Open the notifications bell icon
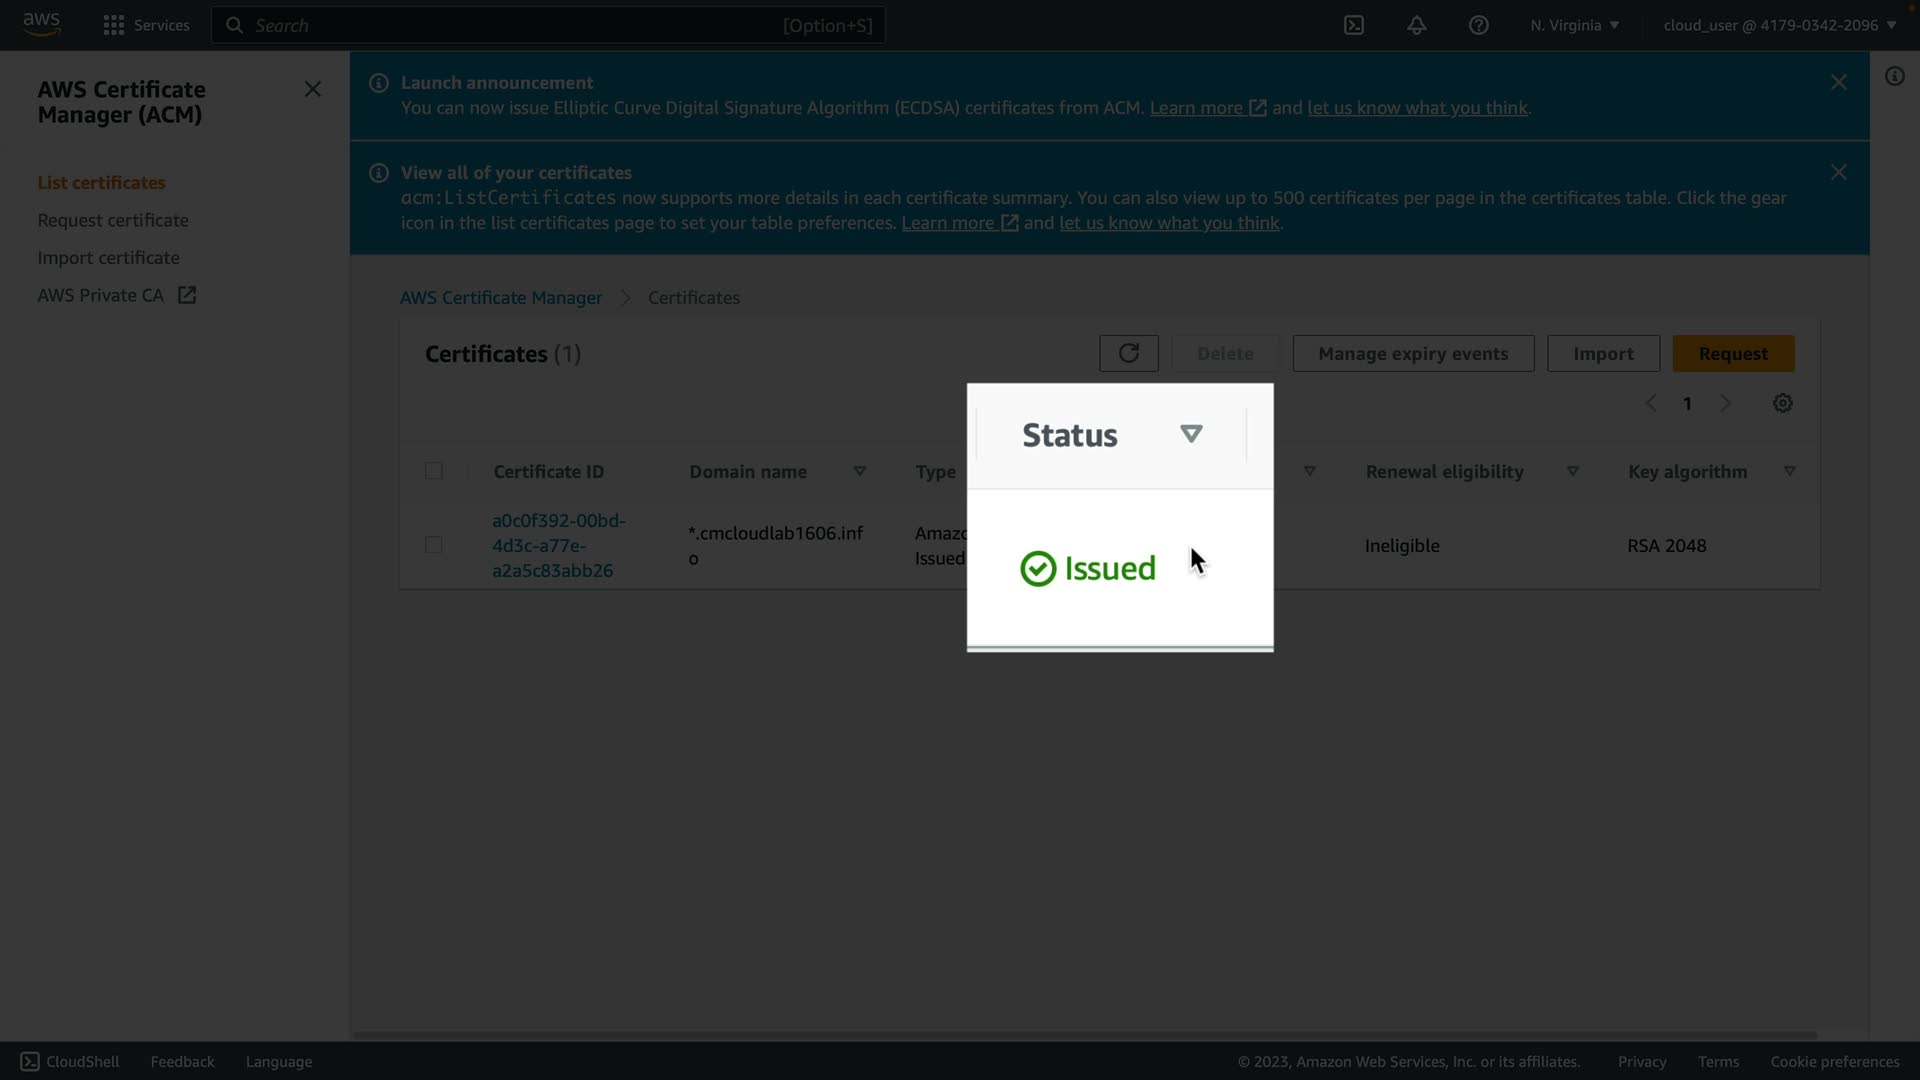The width and height of the screenshot is (1920, 1080). point(1416,25)
